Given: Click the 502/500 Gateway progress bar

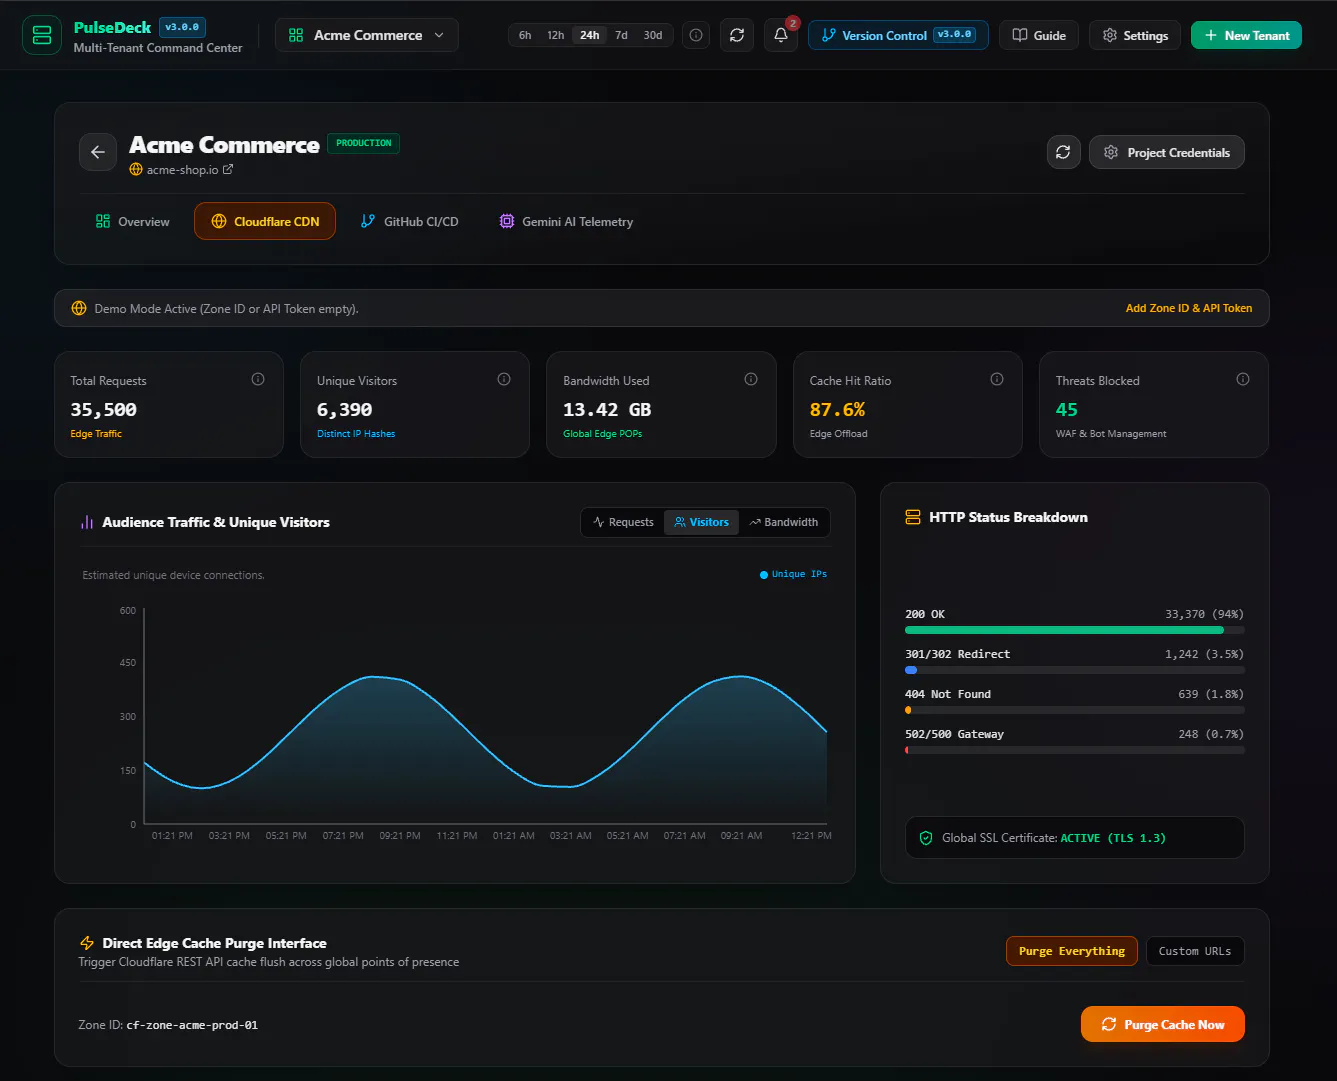Looking at the screenshot, I should click(1075, 750).
